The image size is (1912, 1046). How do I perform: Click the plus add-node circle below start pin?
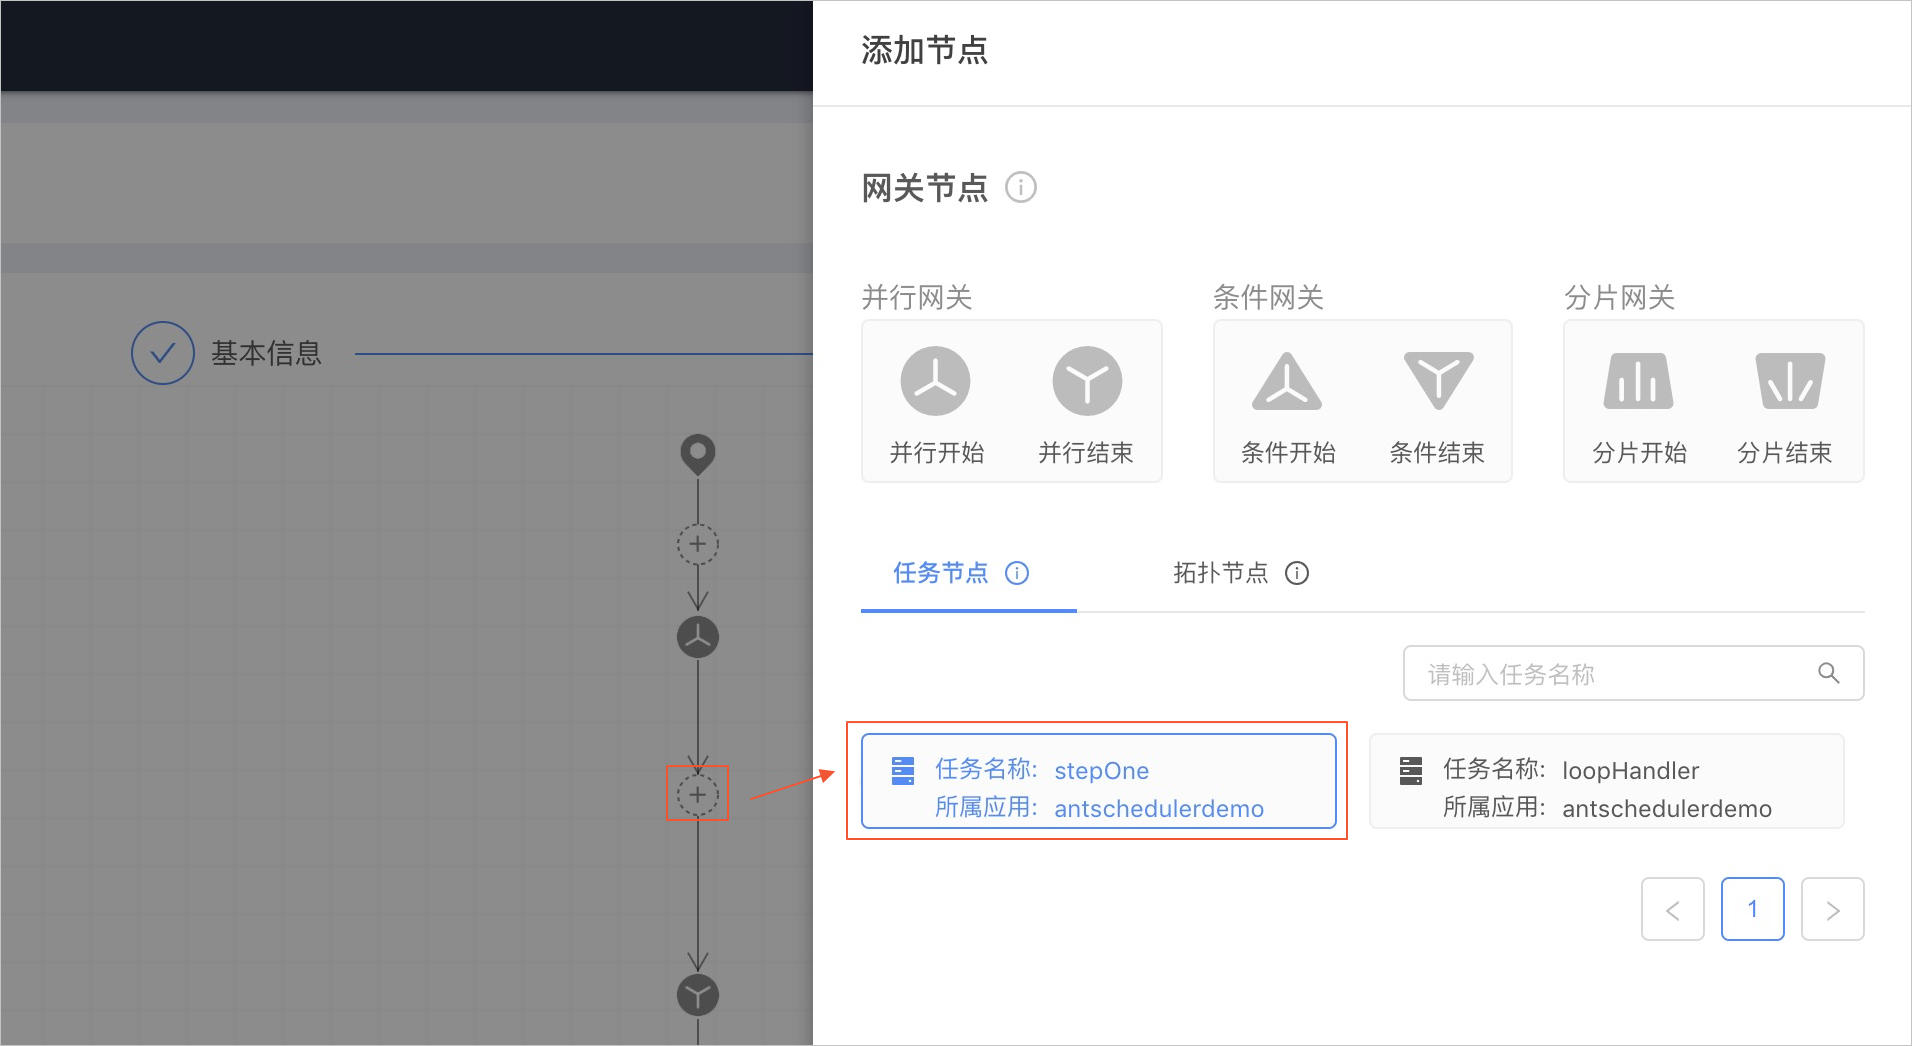pos(698,544)
